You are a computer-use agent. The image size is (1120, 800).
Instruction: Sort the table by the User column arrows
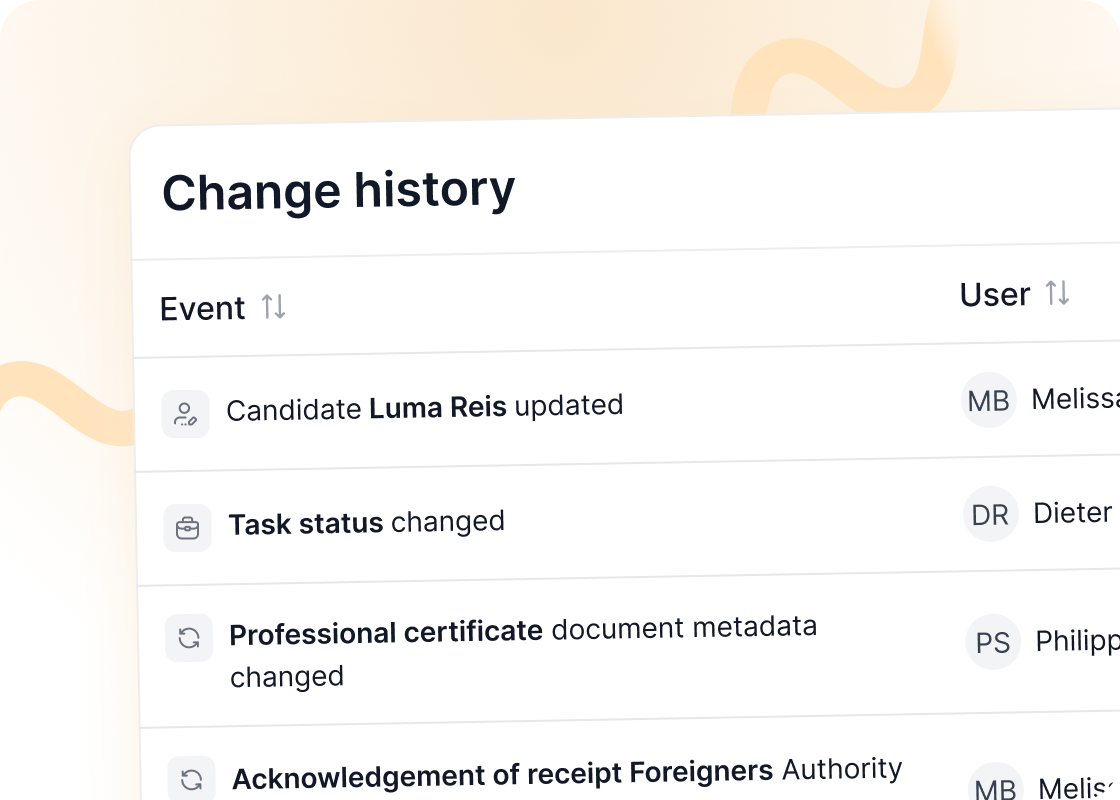1057,293
